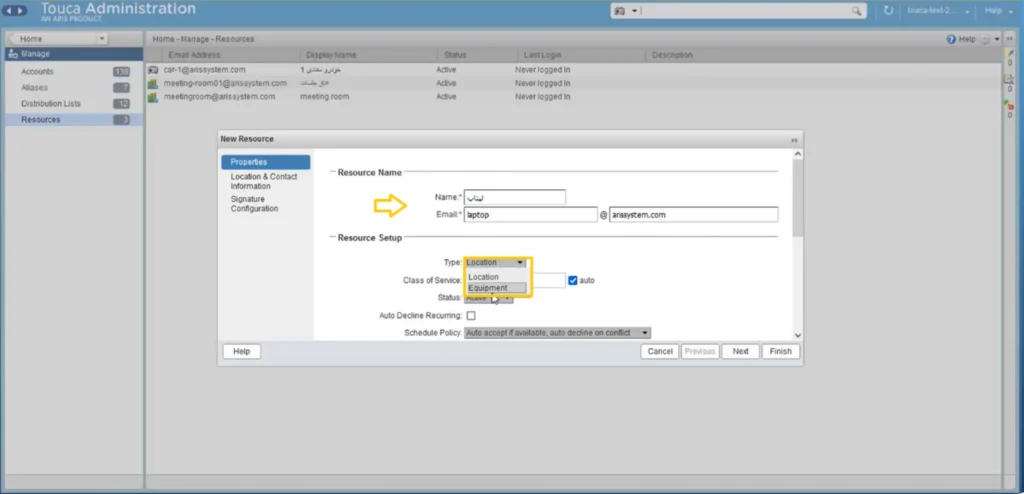Switch to Properties step
Viewport: 1024px width, 494px height.
click(x=265, y=162)
